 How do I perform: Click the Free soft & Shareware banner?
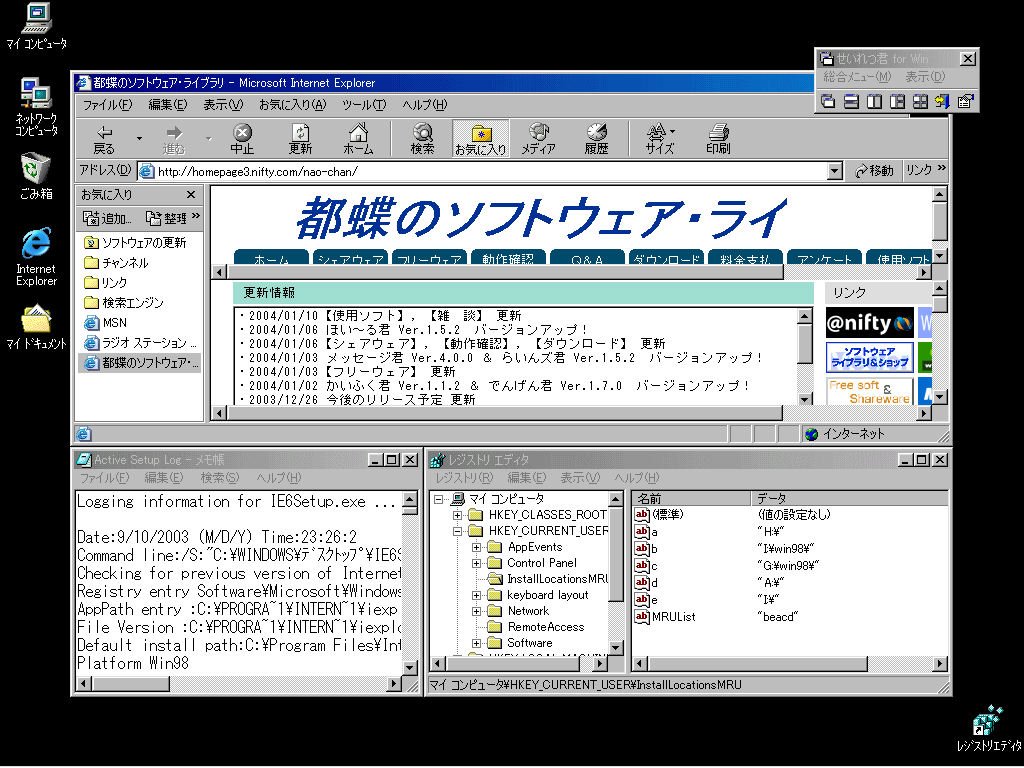pyautogui.click(x=869, y=391)
